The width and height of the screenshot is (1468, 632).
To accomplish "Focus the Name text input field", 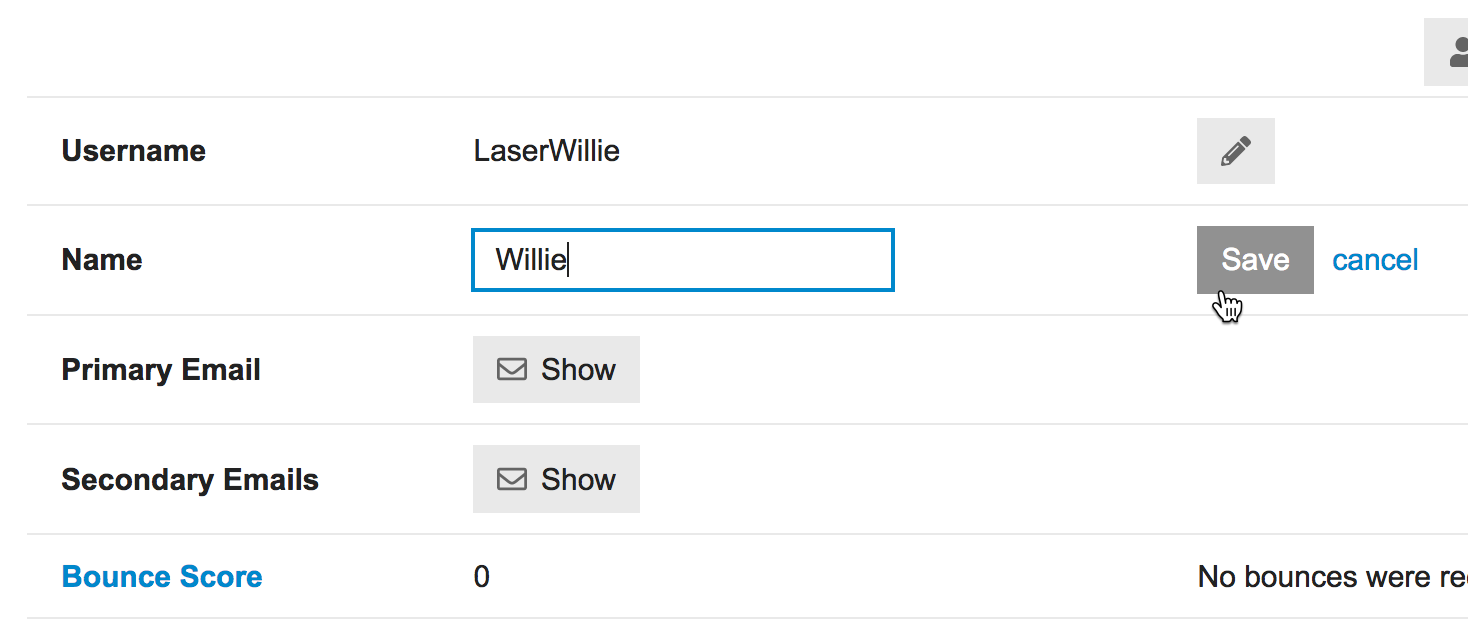I will [x=683, y=260].
